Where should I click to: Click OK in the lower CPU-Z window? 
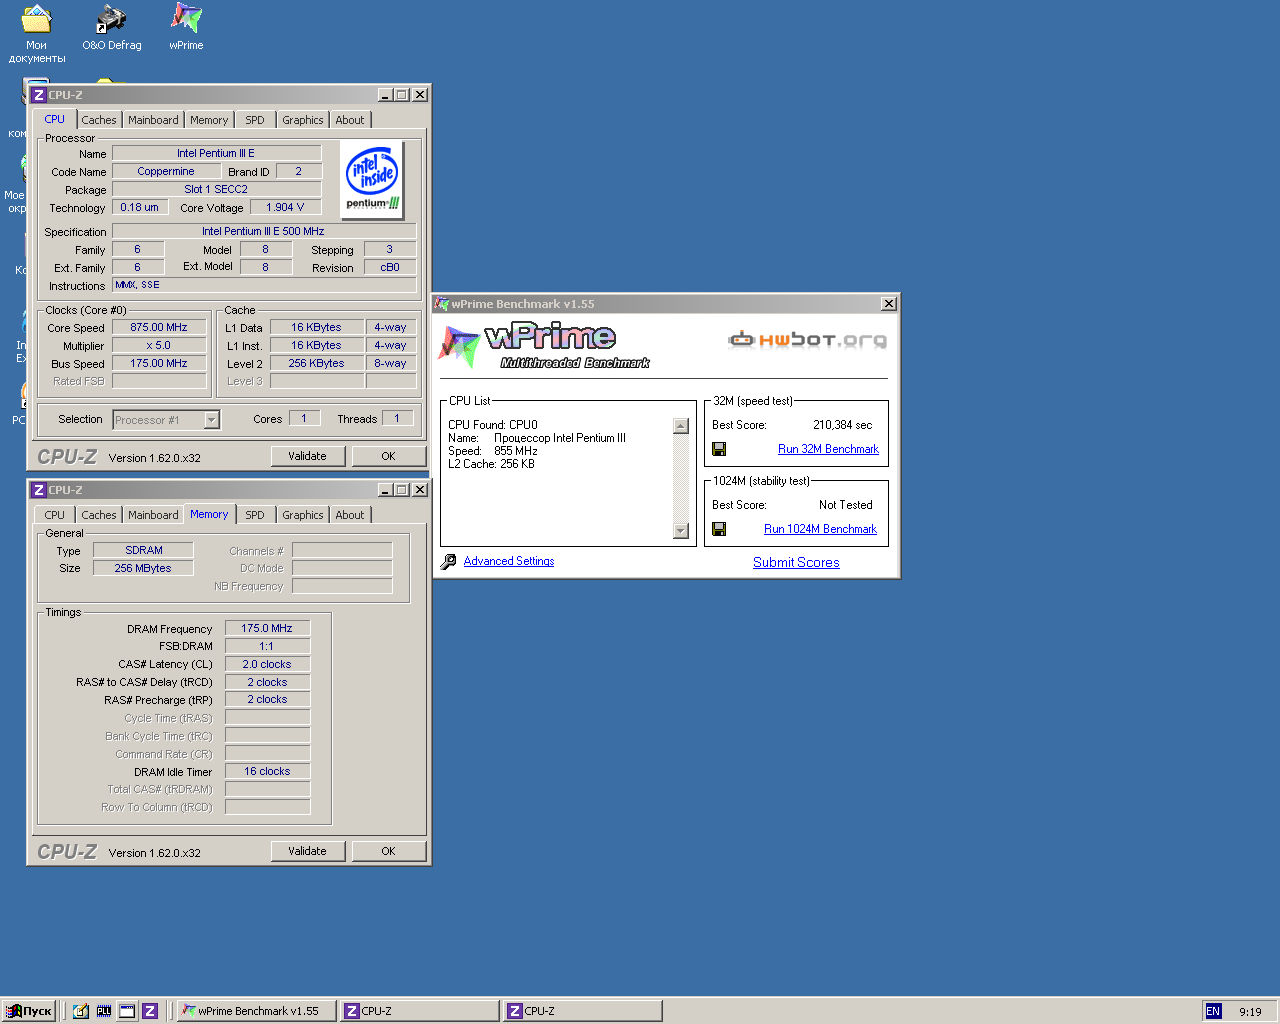389,851
